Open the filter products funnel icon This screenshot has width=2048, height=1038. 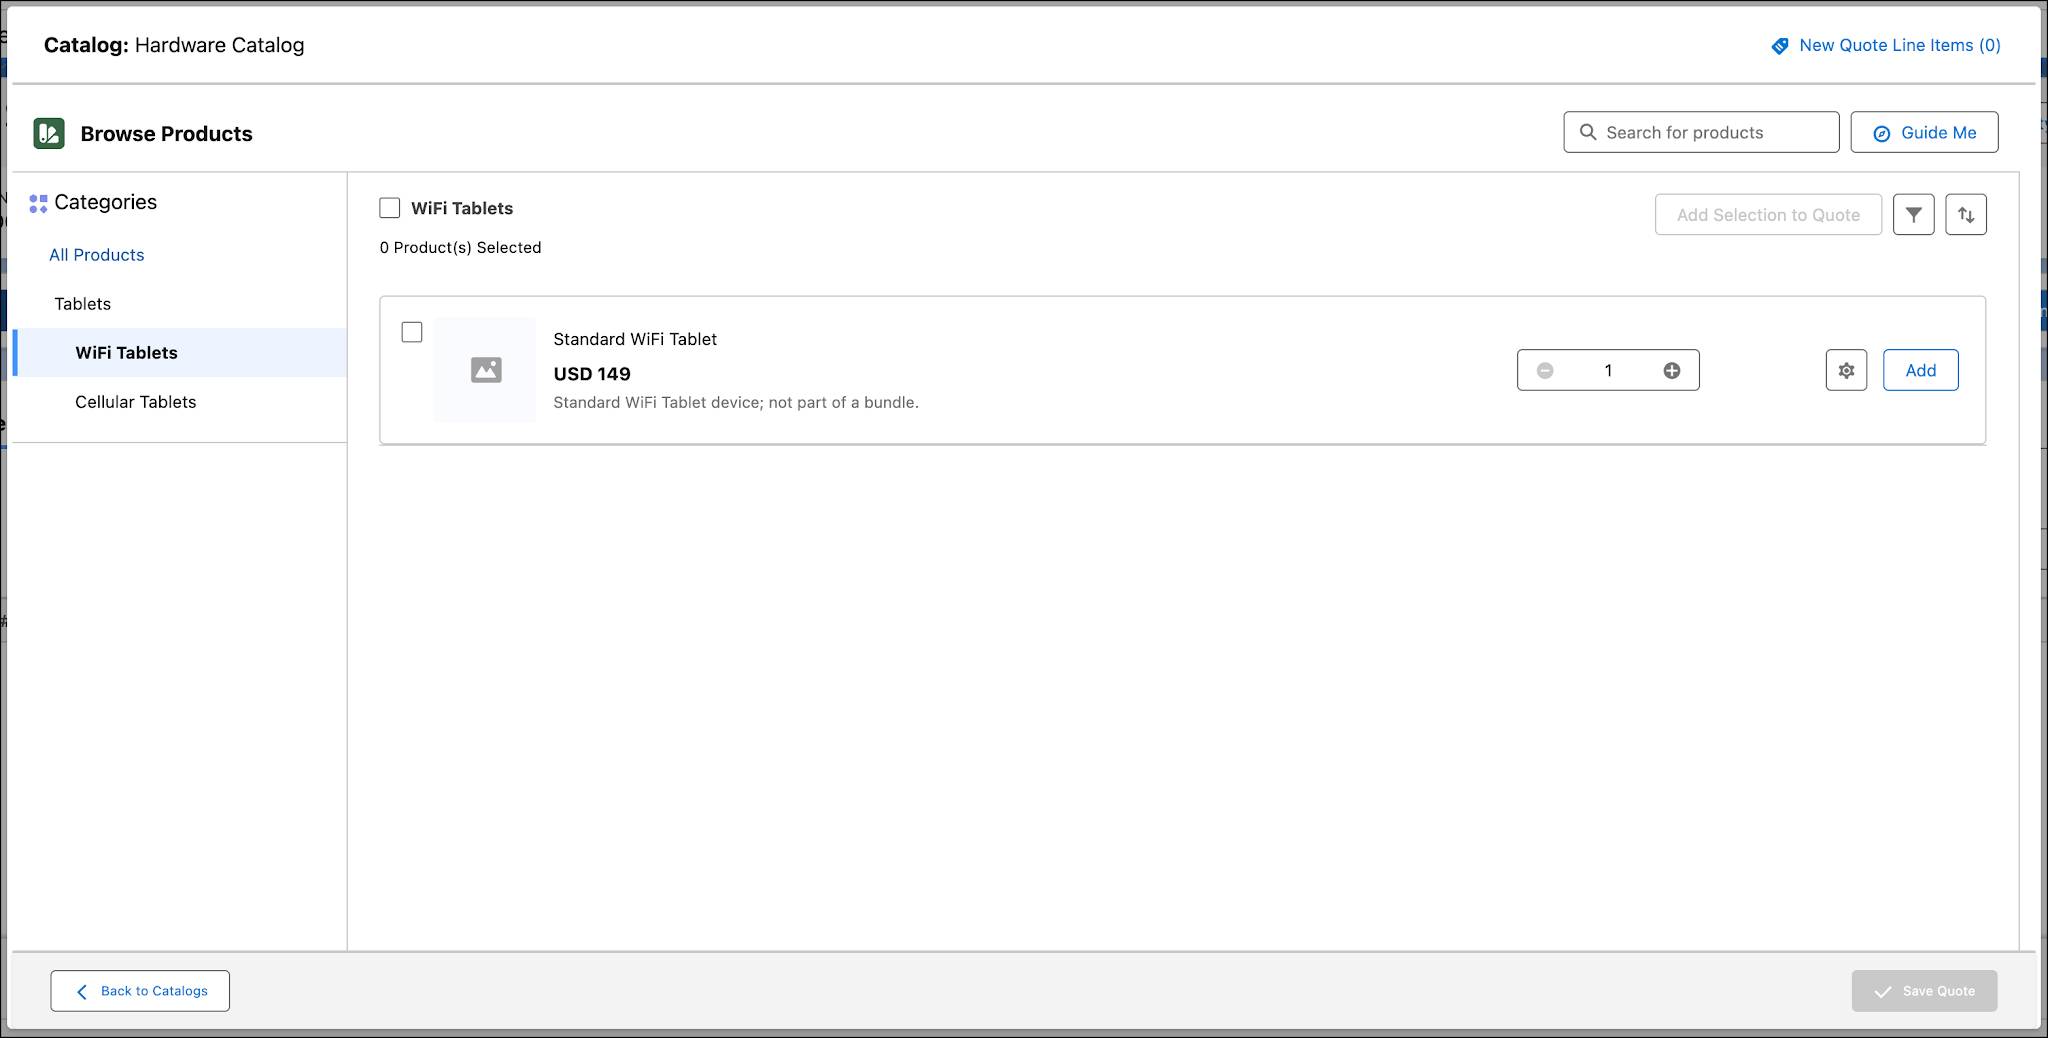(1913, 214)
